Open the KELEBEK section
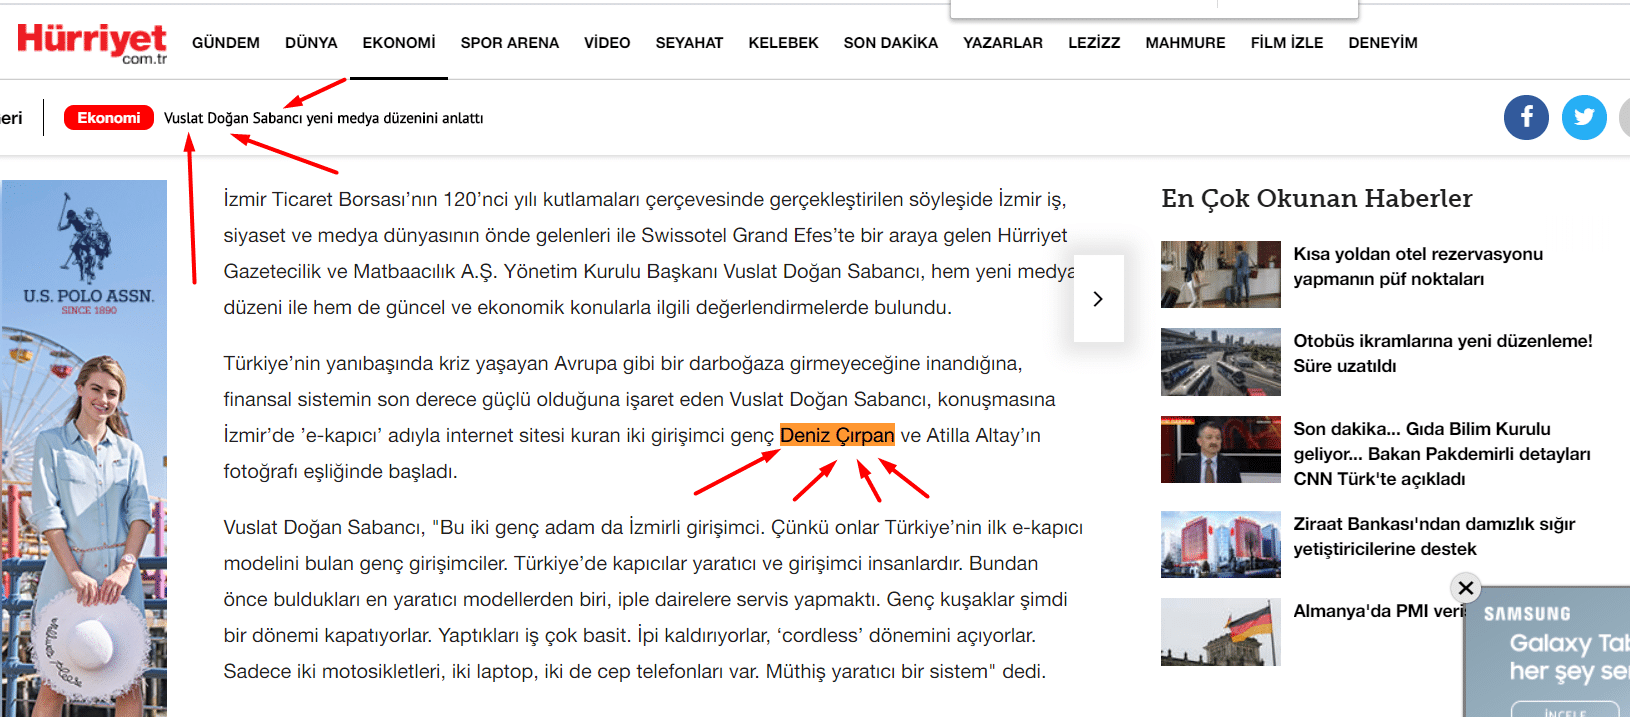The image size is (1630, 717). (783, 43)
